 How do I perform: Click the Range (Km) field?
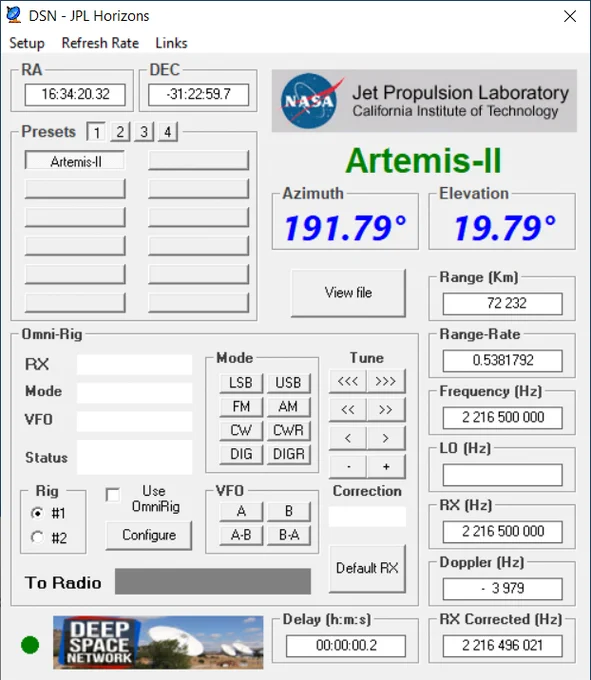coord(503,303)
